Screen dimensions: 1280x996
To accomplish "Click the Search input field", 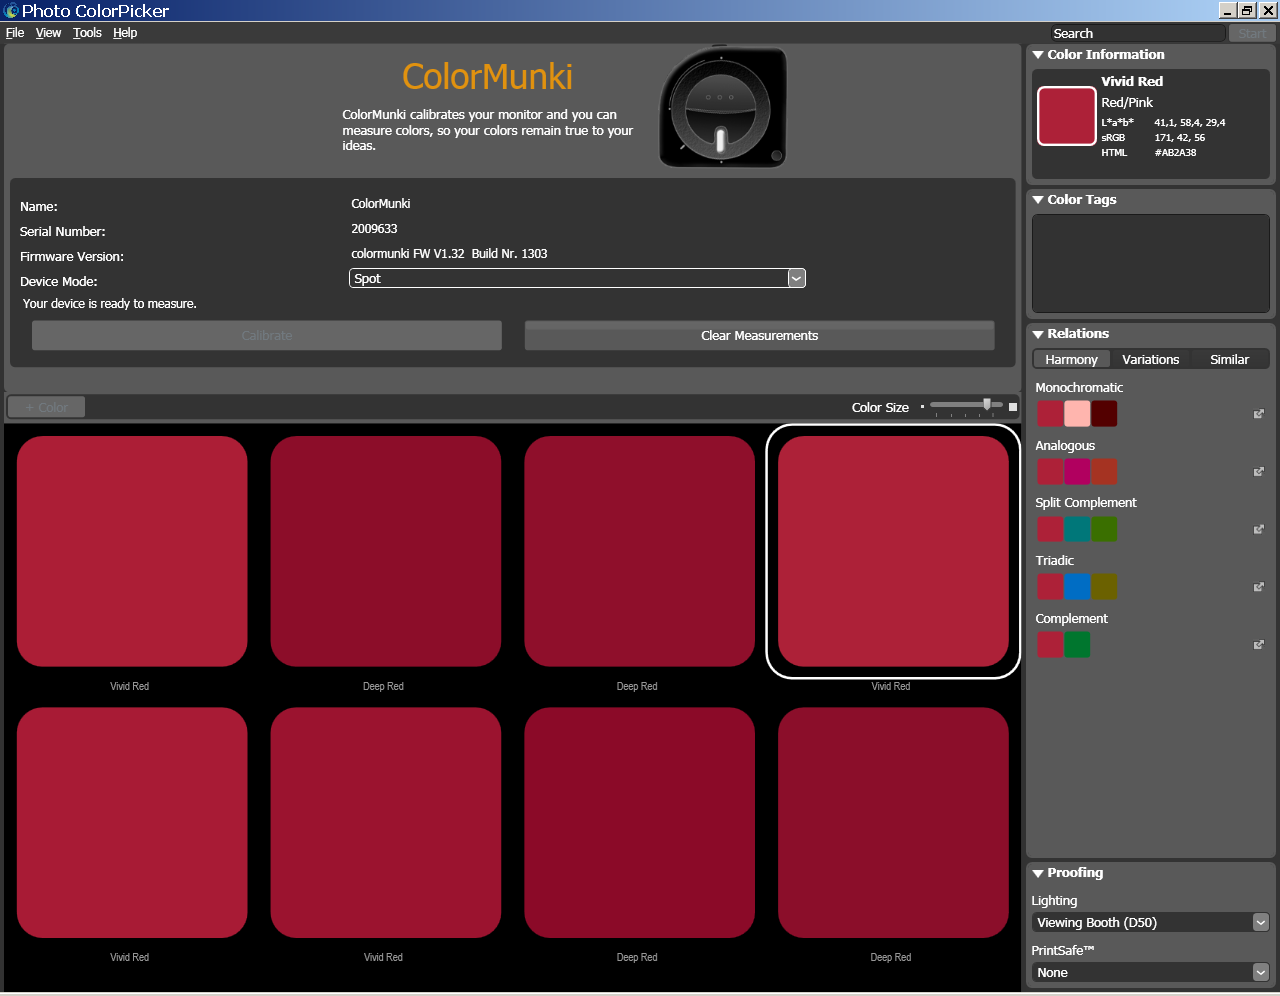I will click(x=1137, y=33).
